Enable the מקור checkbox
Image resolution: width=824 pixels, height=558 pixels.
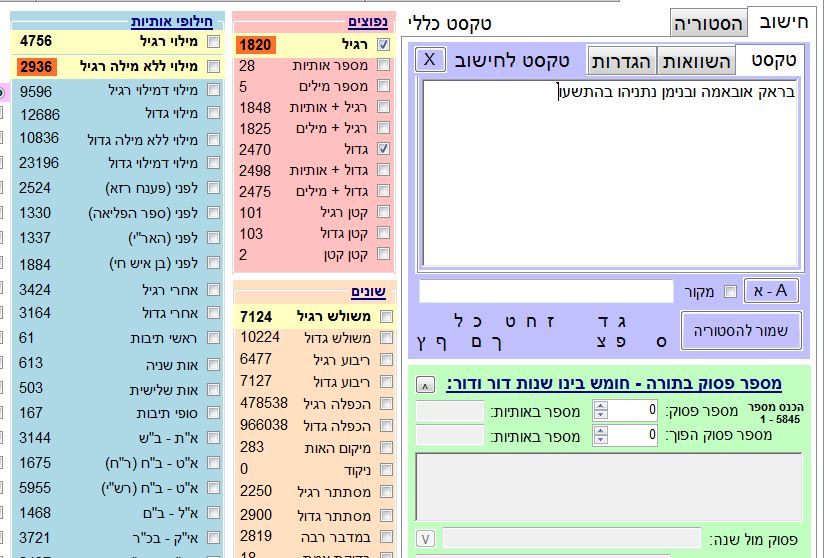click(729, 291)
